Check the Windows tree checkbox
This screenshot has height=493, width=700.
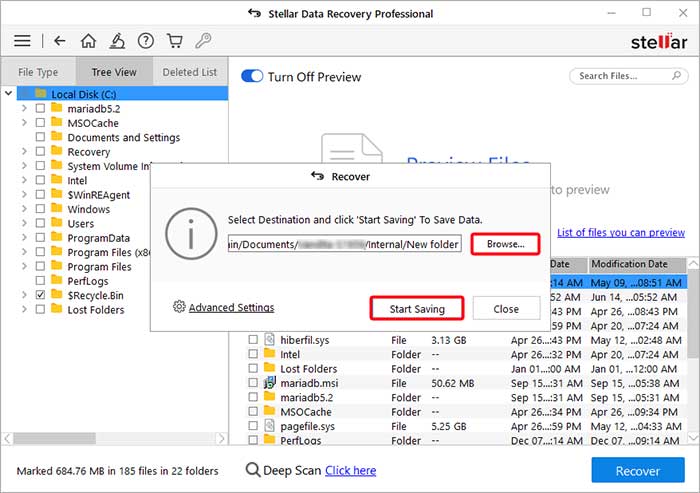[x=40, y=209]
